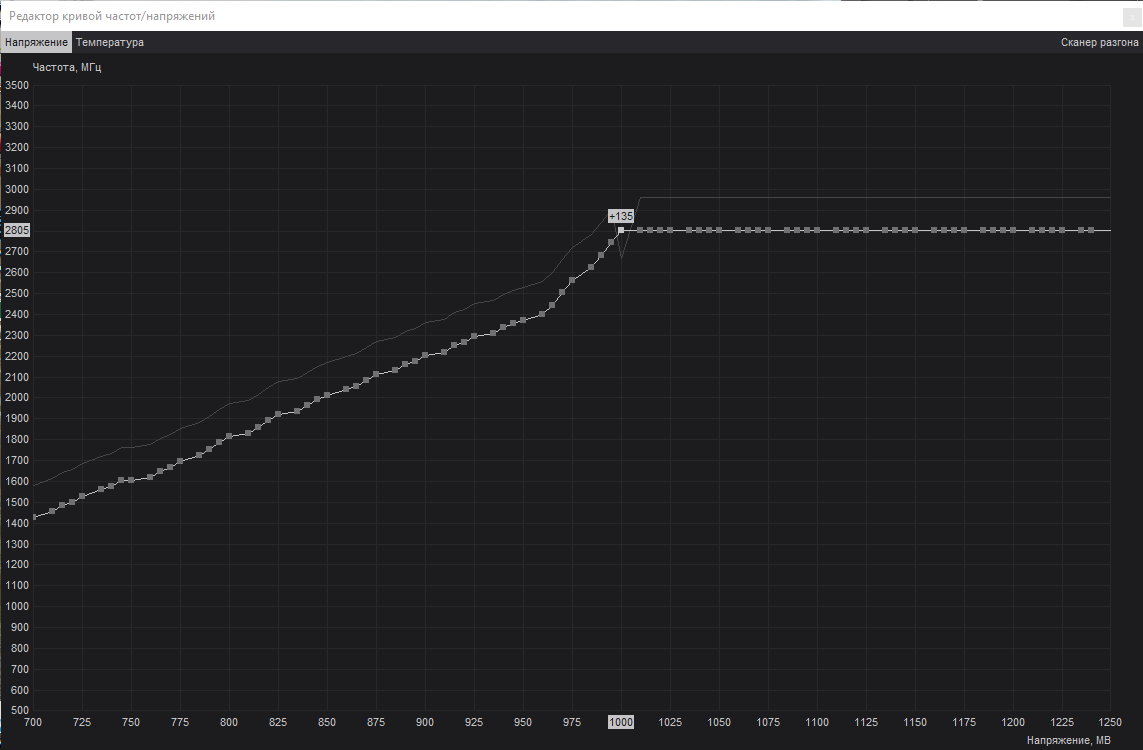Select the last curve point on the flat line
The image size is (1143, 750).
(1091, 230)
